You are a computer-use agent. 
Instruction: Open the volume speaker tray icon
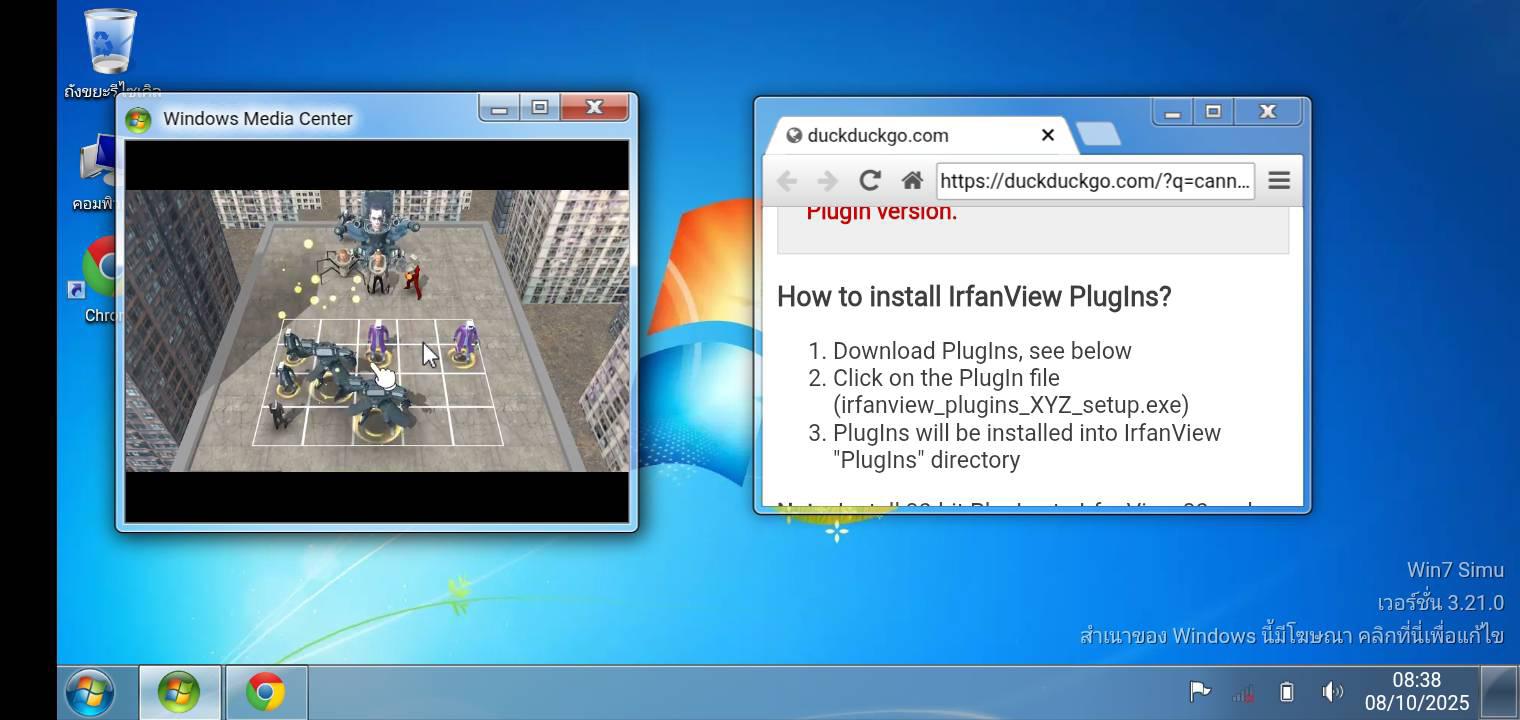click(x=1332, y=691)
